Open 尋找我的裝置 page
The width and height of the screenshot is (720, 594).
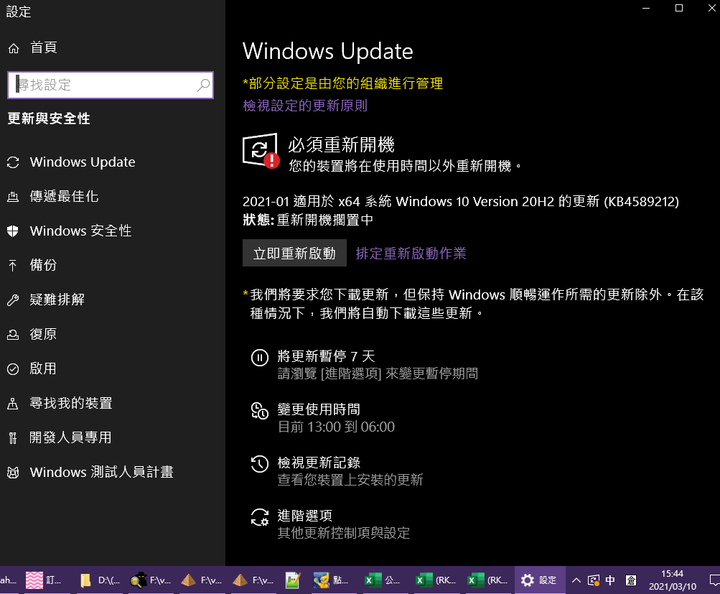(x=71, y=403)
